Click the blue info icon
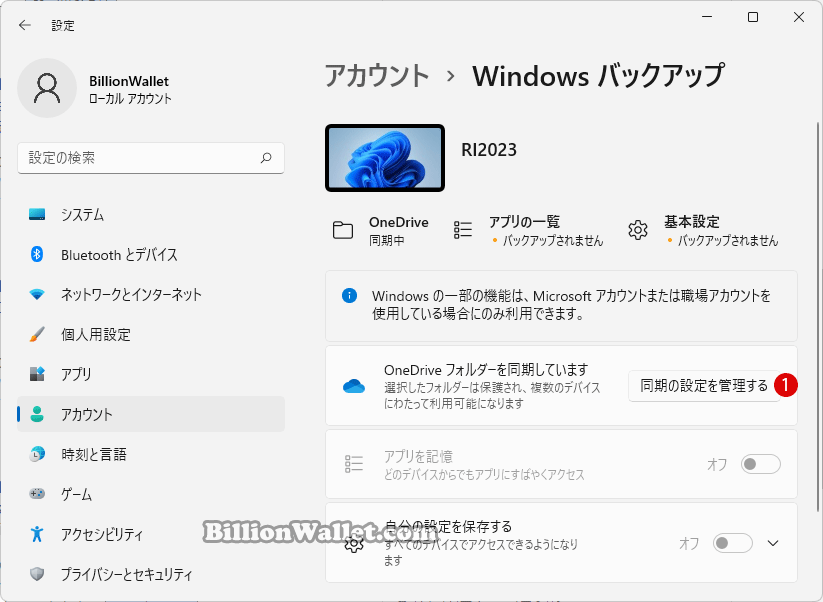823x602 pixels. tap(350, 295)
